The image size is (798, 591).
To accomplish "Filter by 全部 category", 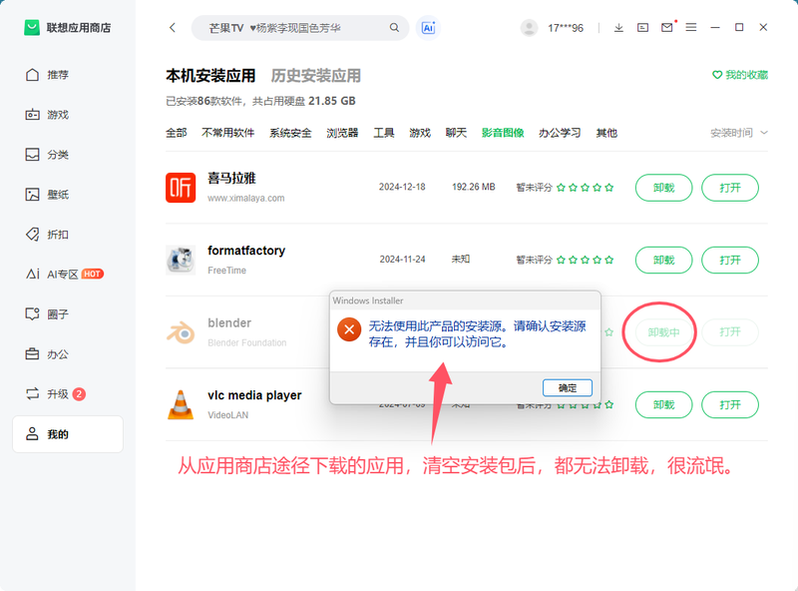I will click(177, 133).
